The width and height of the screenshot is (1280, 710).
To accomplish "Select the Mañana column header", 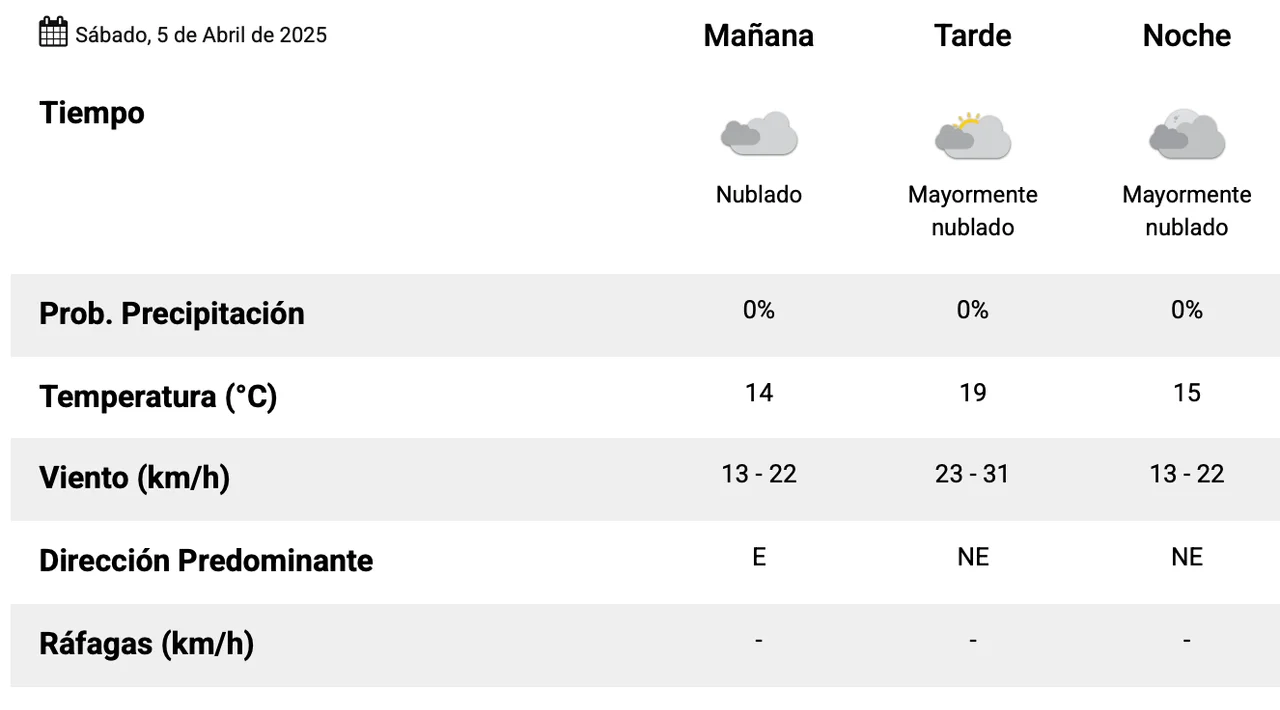I will [758, 36].
